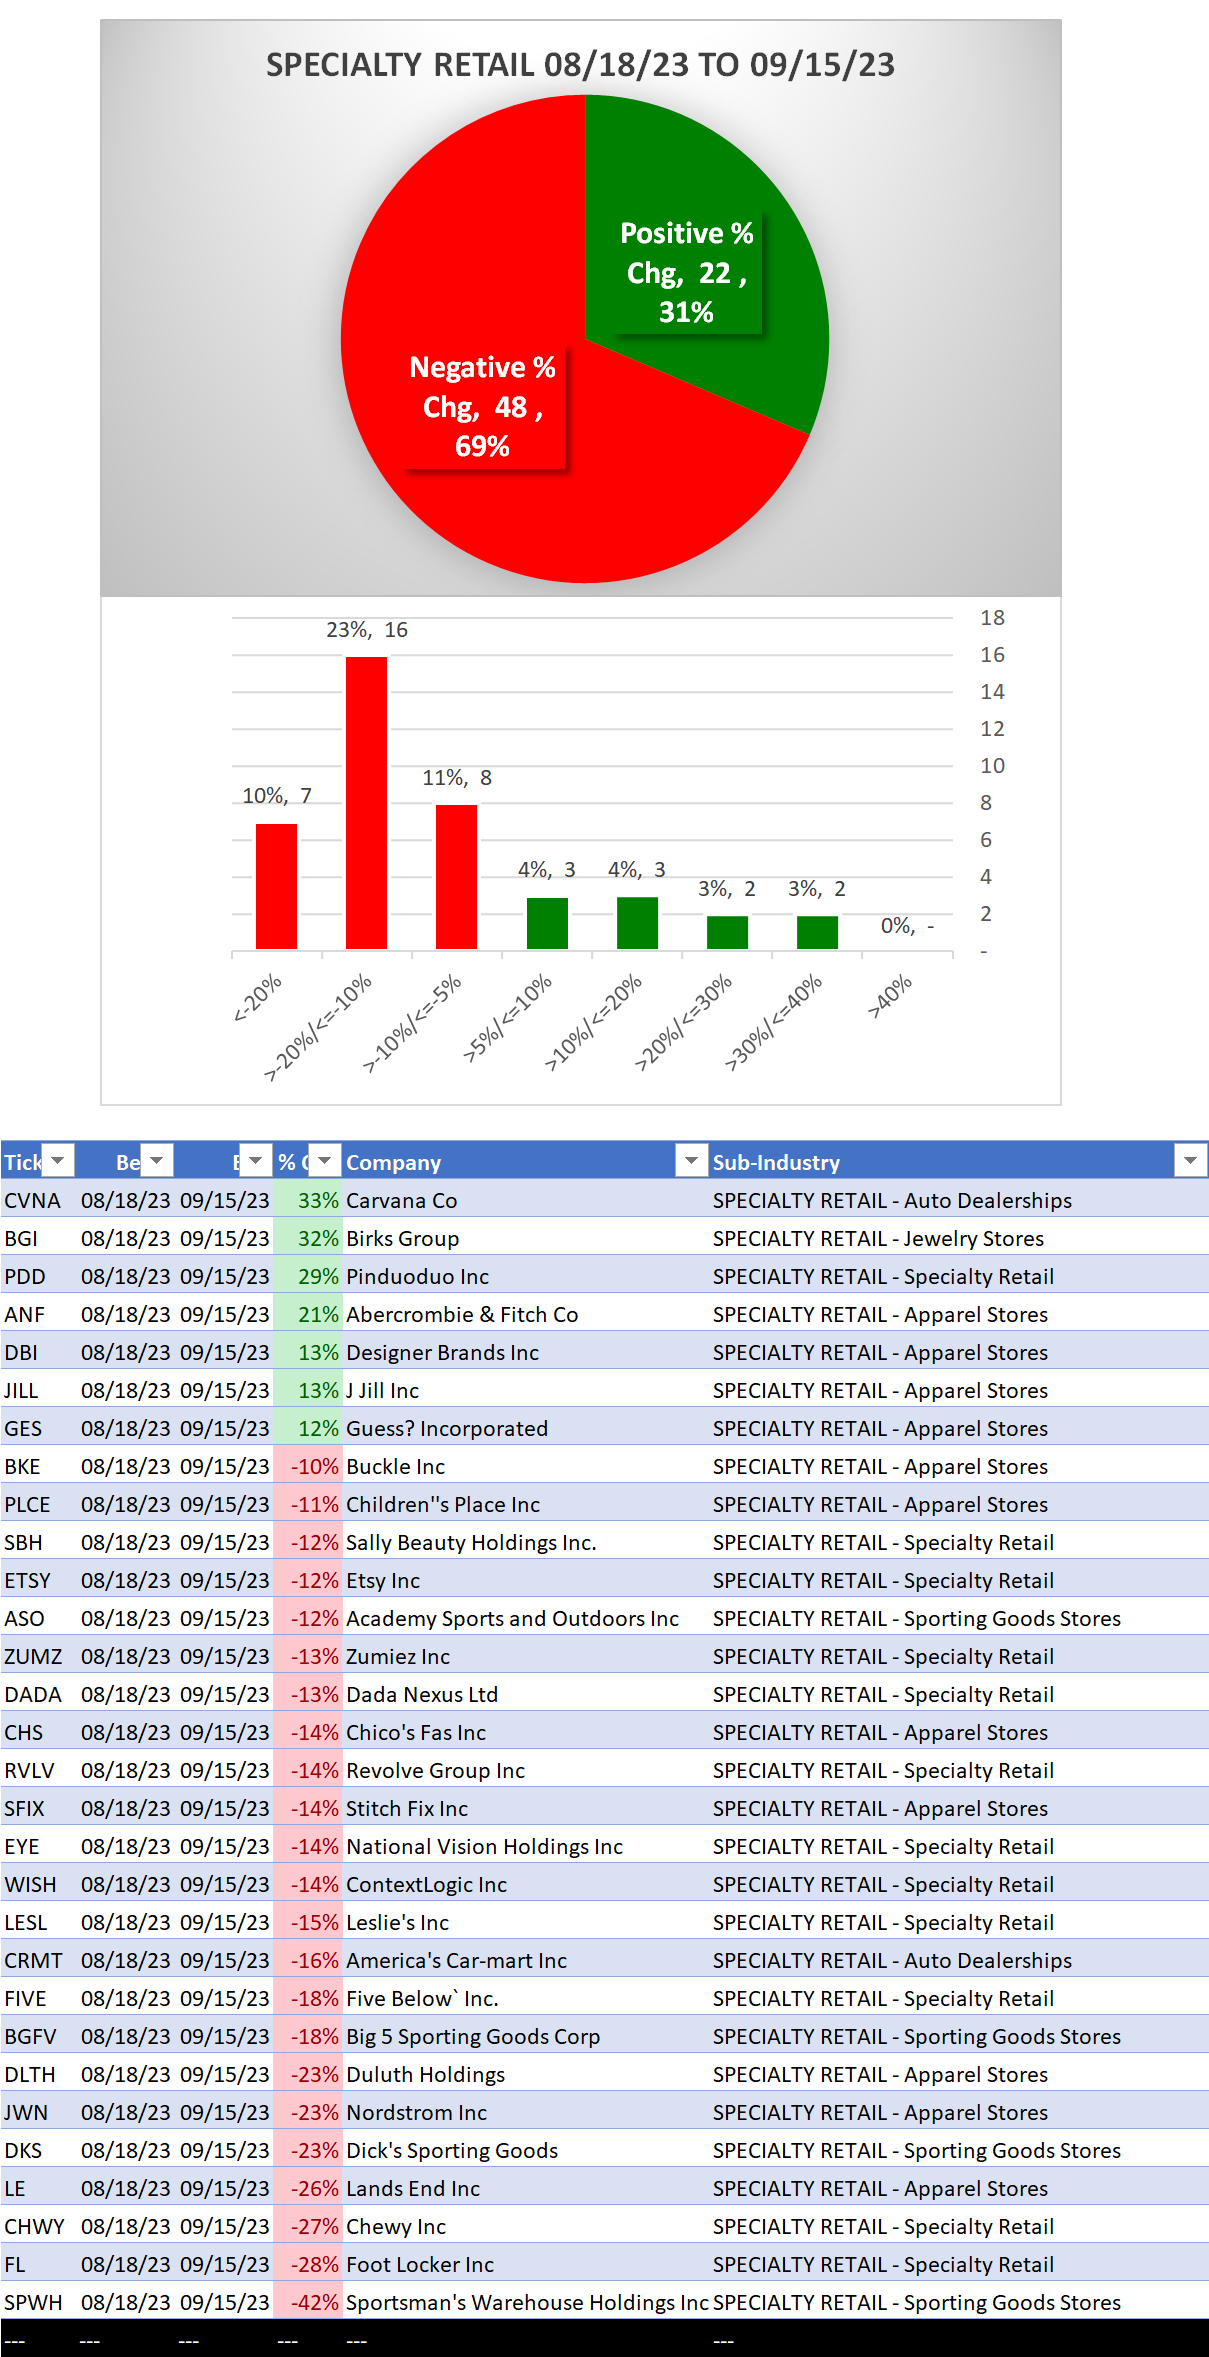Select Carvana's Auto Dealerships sub-industry cell
This screenshot has height=2357, width=1209.
[x=959, y=1200]
